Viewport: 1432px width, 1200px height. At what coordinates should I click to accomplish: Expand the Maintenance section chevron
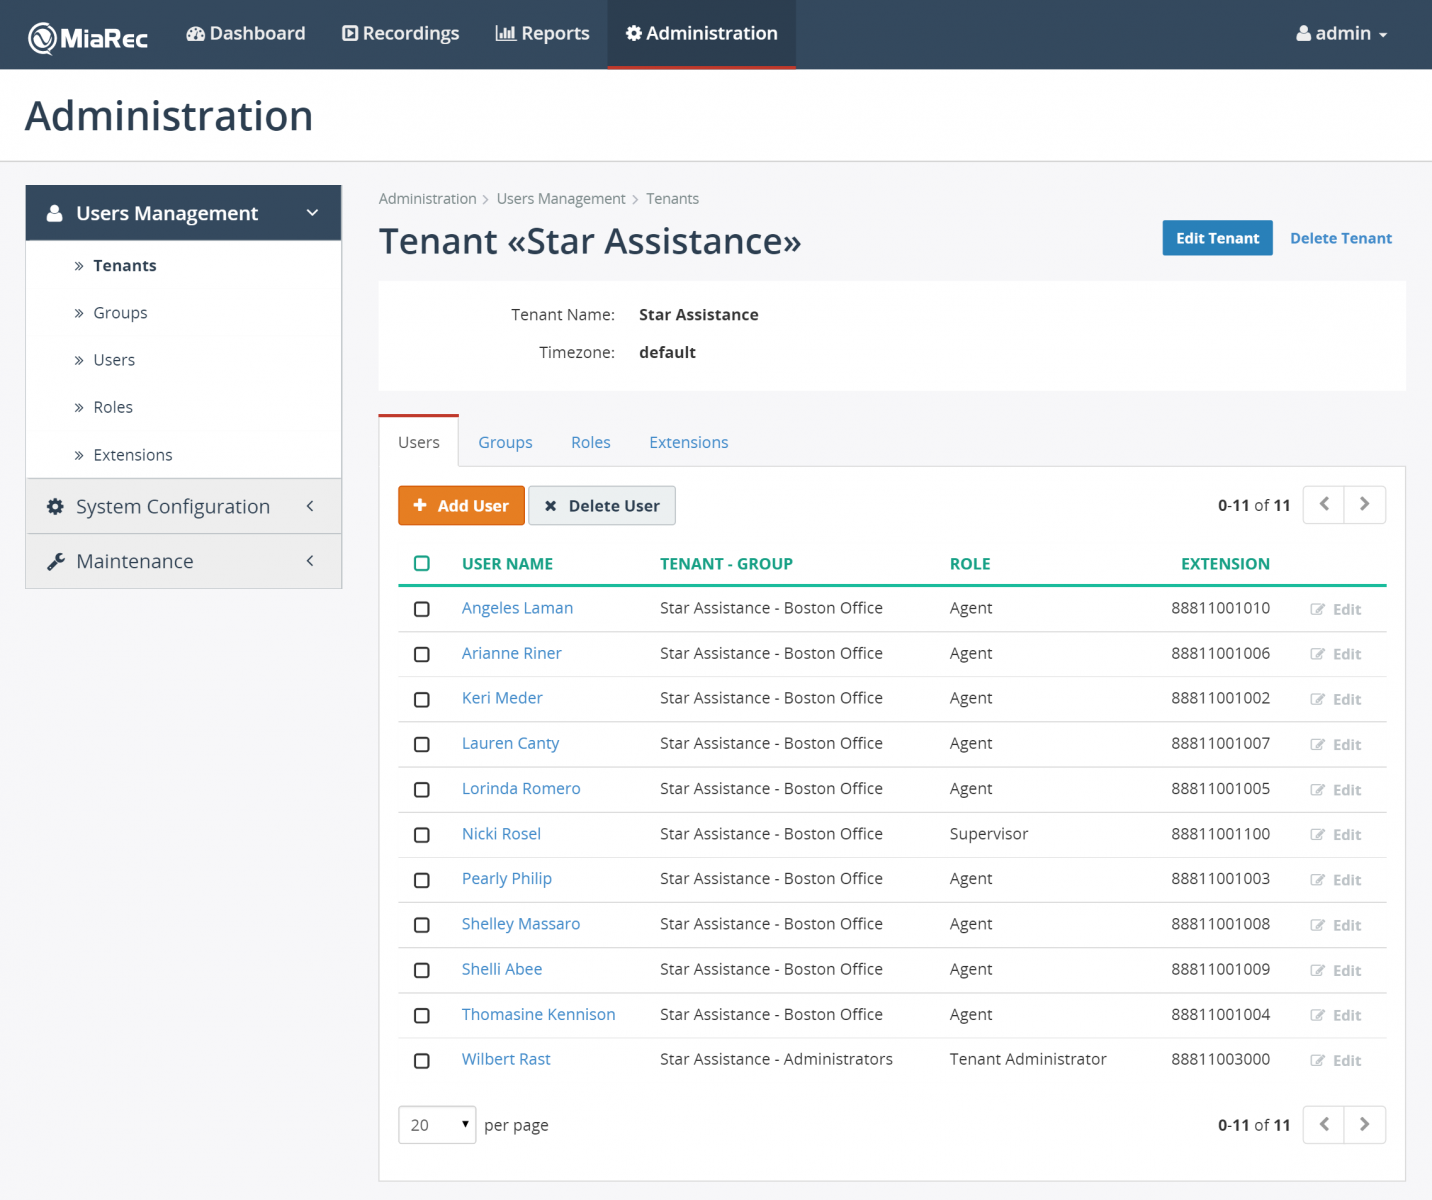310,561
